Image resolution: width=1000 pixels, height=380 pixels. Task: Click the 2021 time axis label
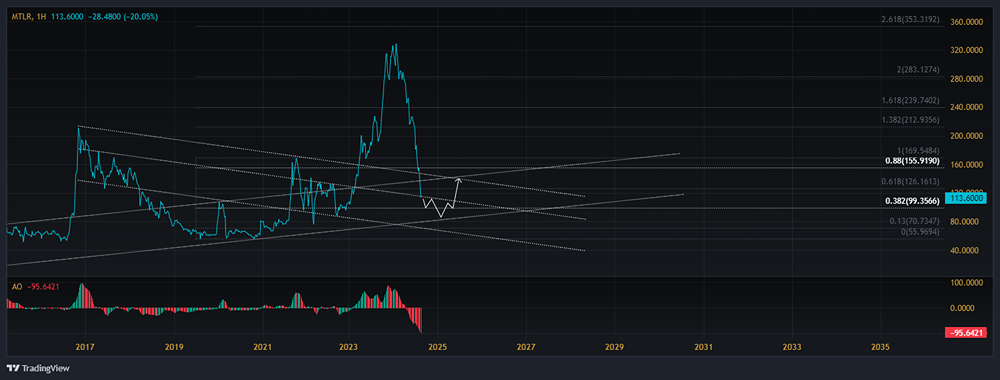[262, 347]
